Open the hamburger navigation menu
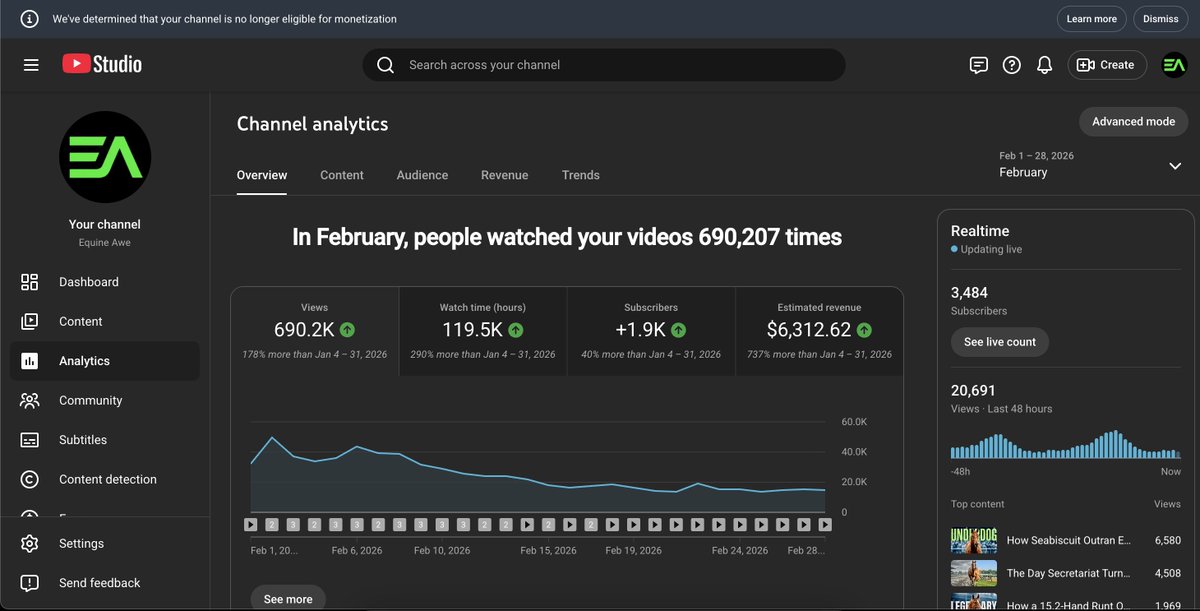 [31, 65]
